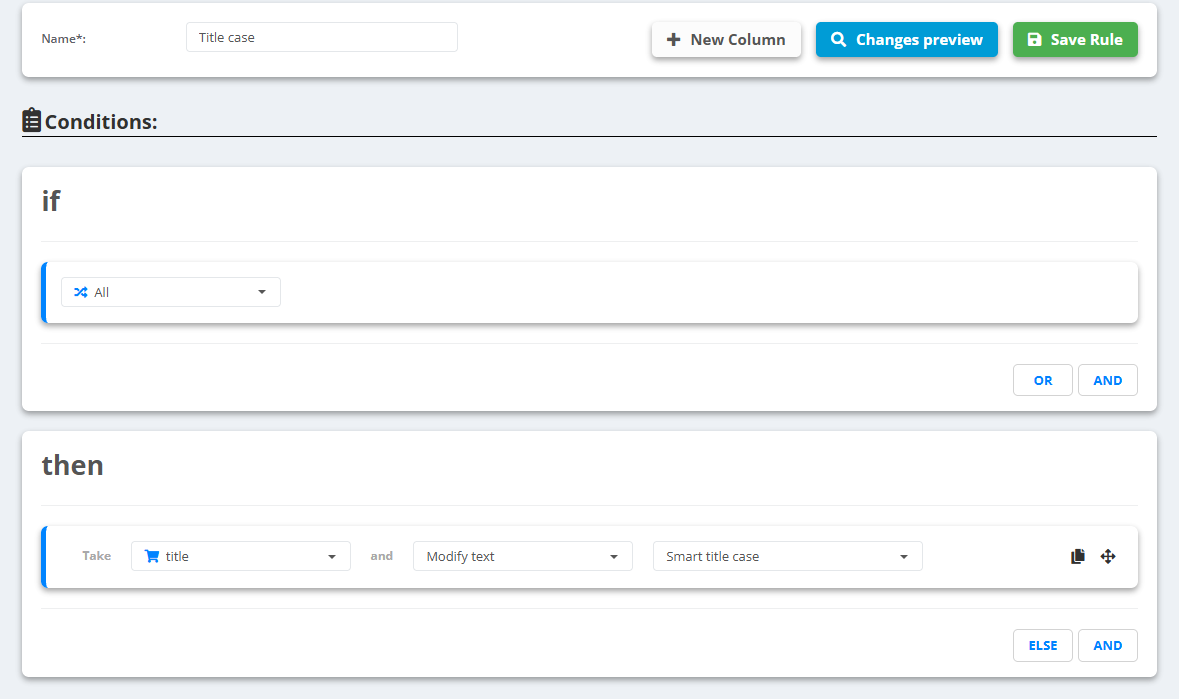
Task: Open the title field dropdown
Action: 241,556
